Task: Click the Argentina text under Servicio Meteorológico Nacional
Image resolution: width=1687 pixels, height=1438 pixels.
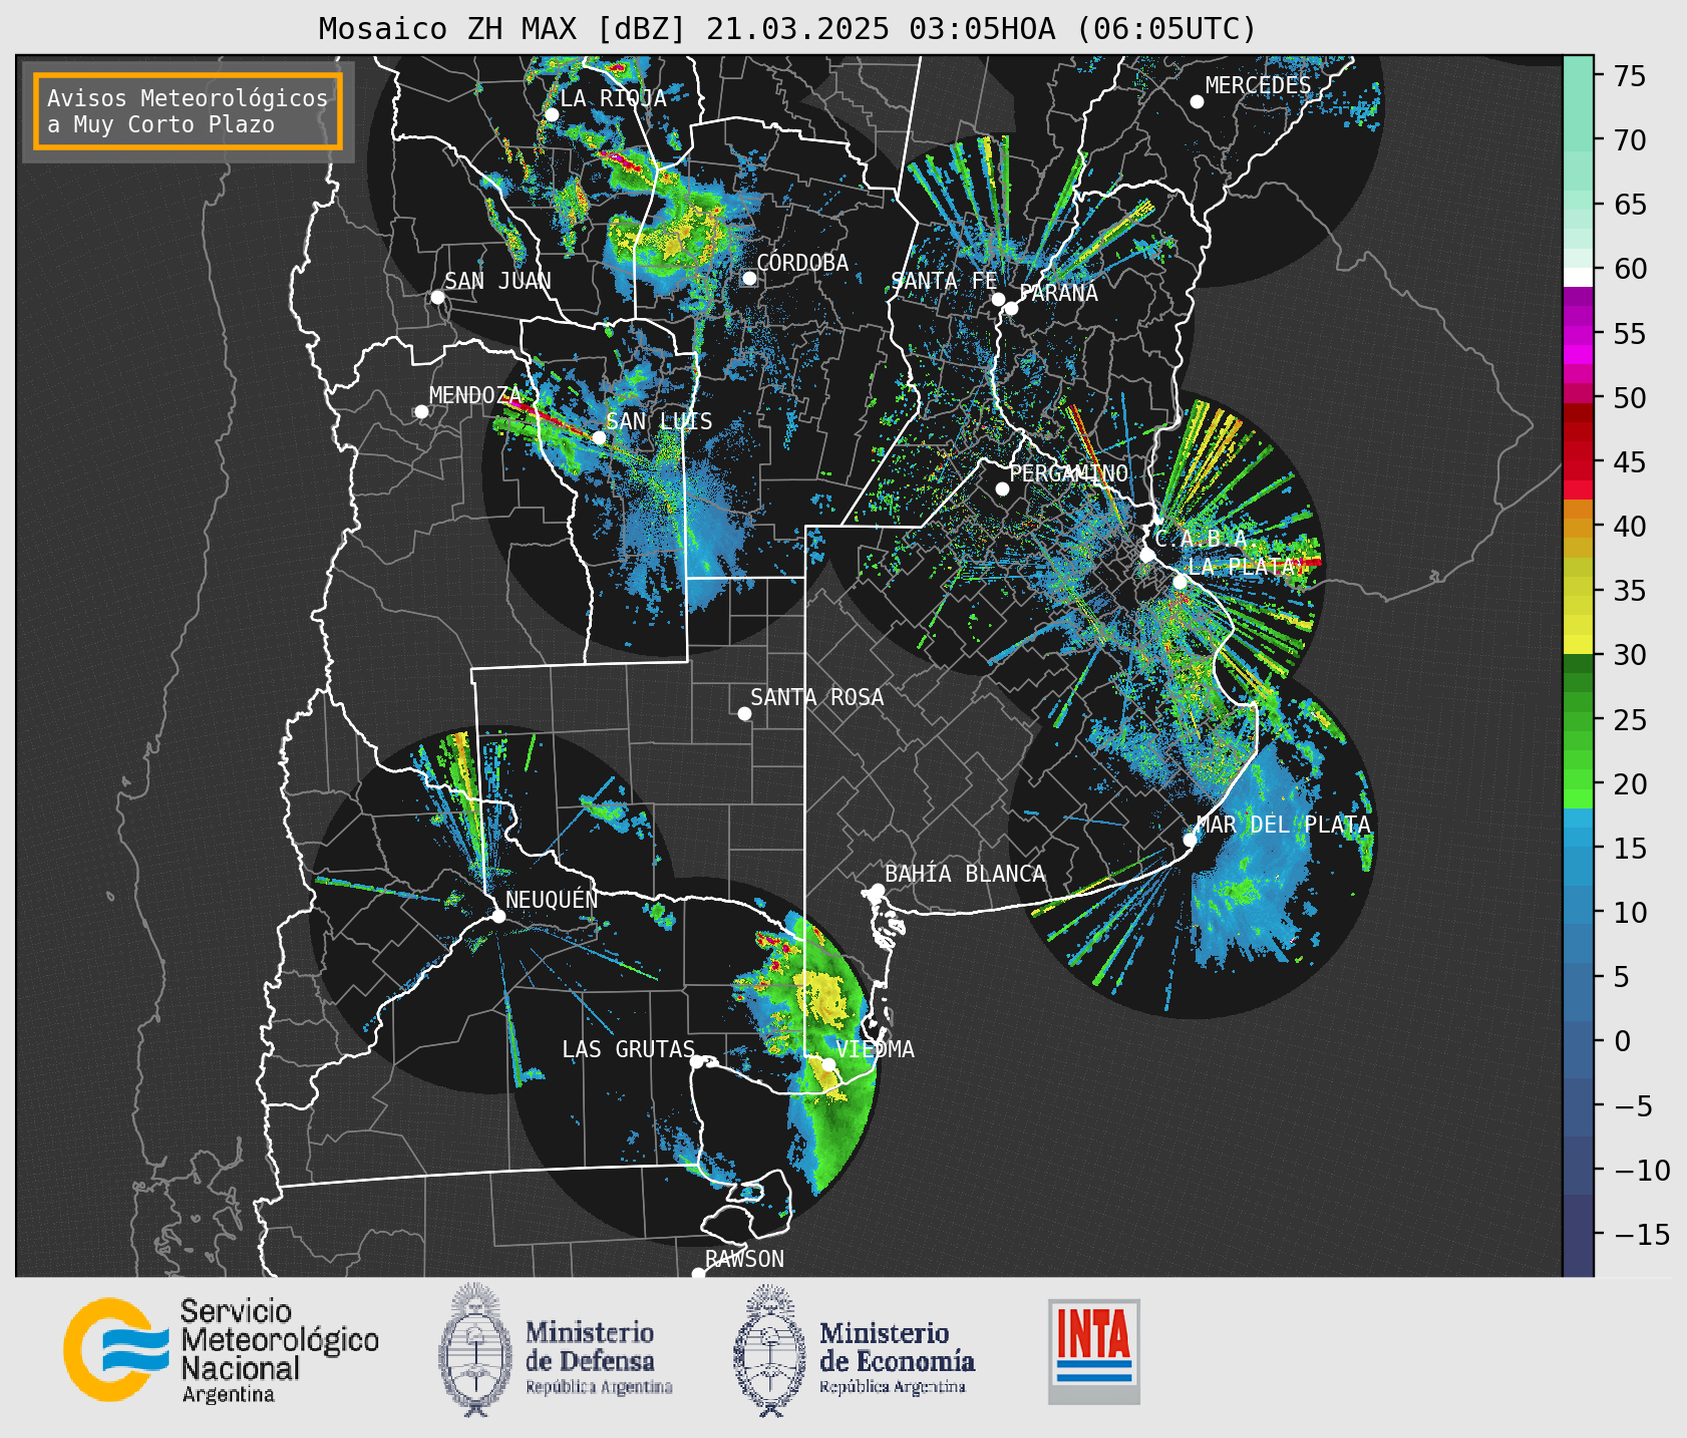Action: (x=228, y=1394)
